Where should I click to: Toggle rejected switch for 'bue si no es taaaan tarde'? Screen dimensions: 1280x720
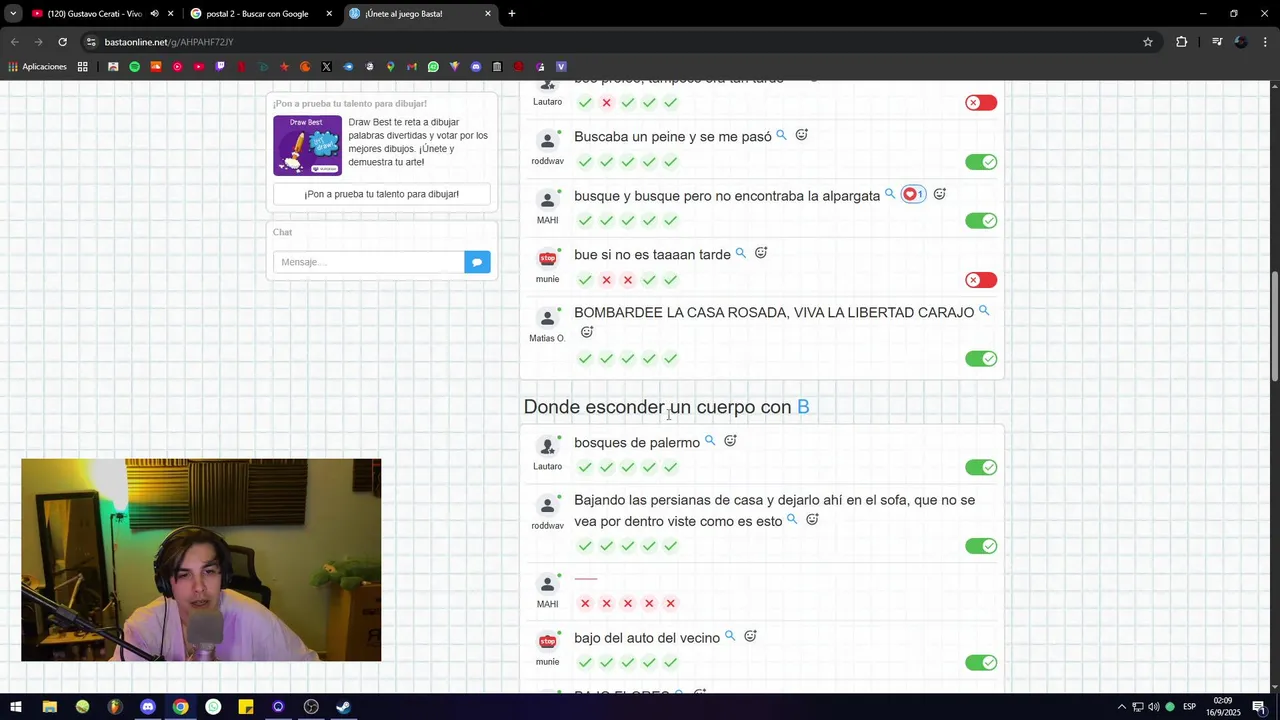point(981,280)
